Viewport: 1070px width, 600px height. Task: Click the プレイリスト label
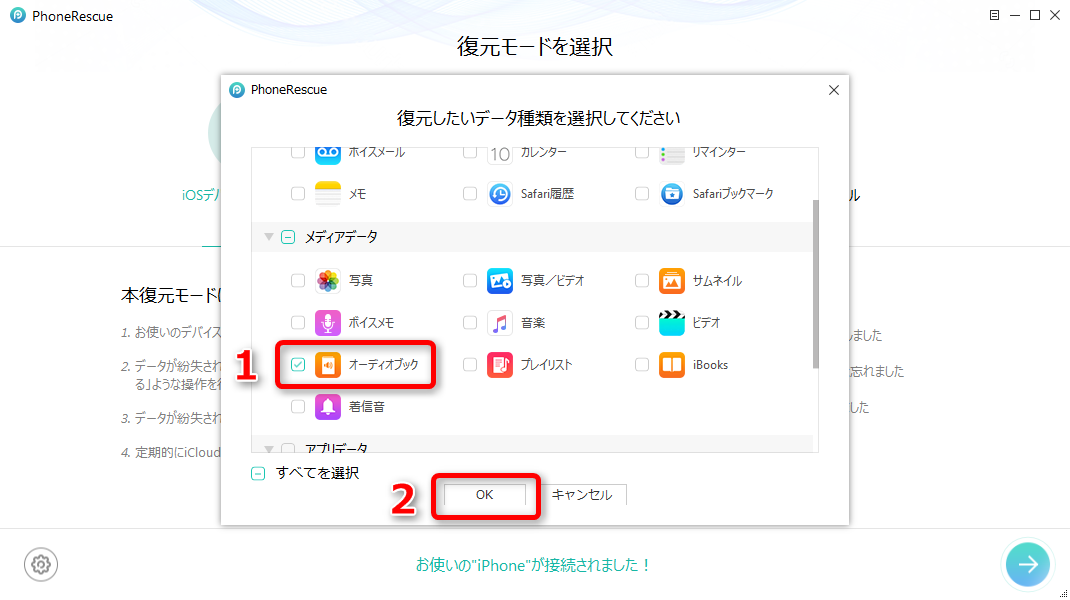click(x=547, y=365)
